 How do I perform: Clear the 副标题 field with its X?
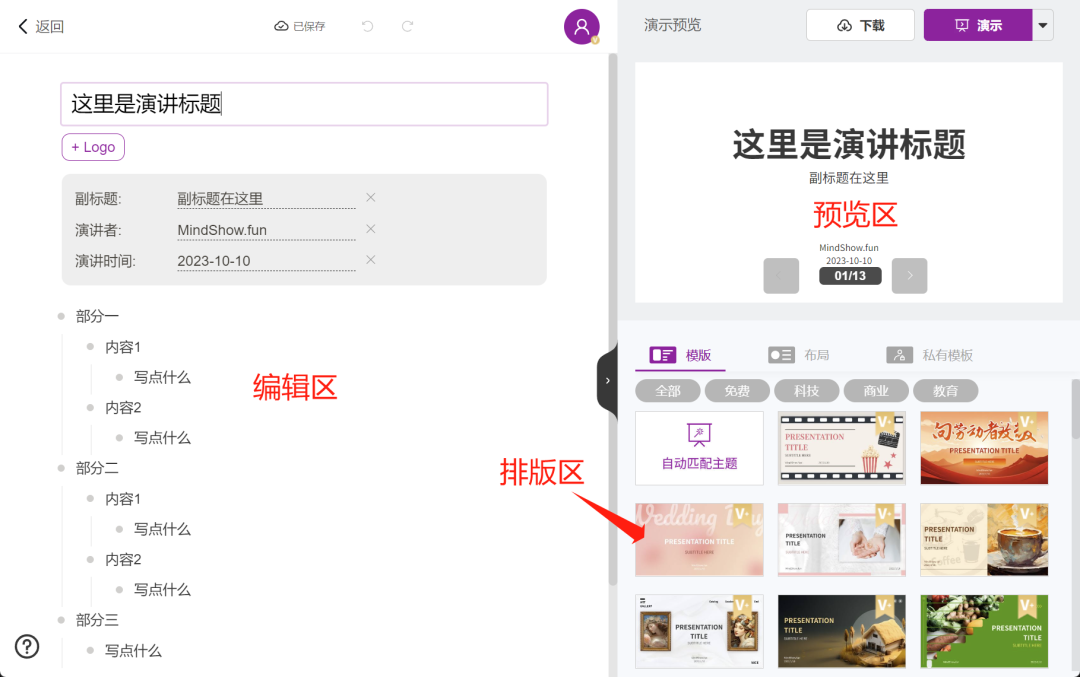[370, 198]
